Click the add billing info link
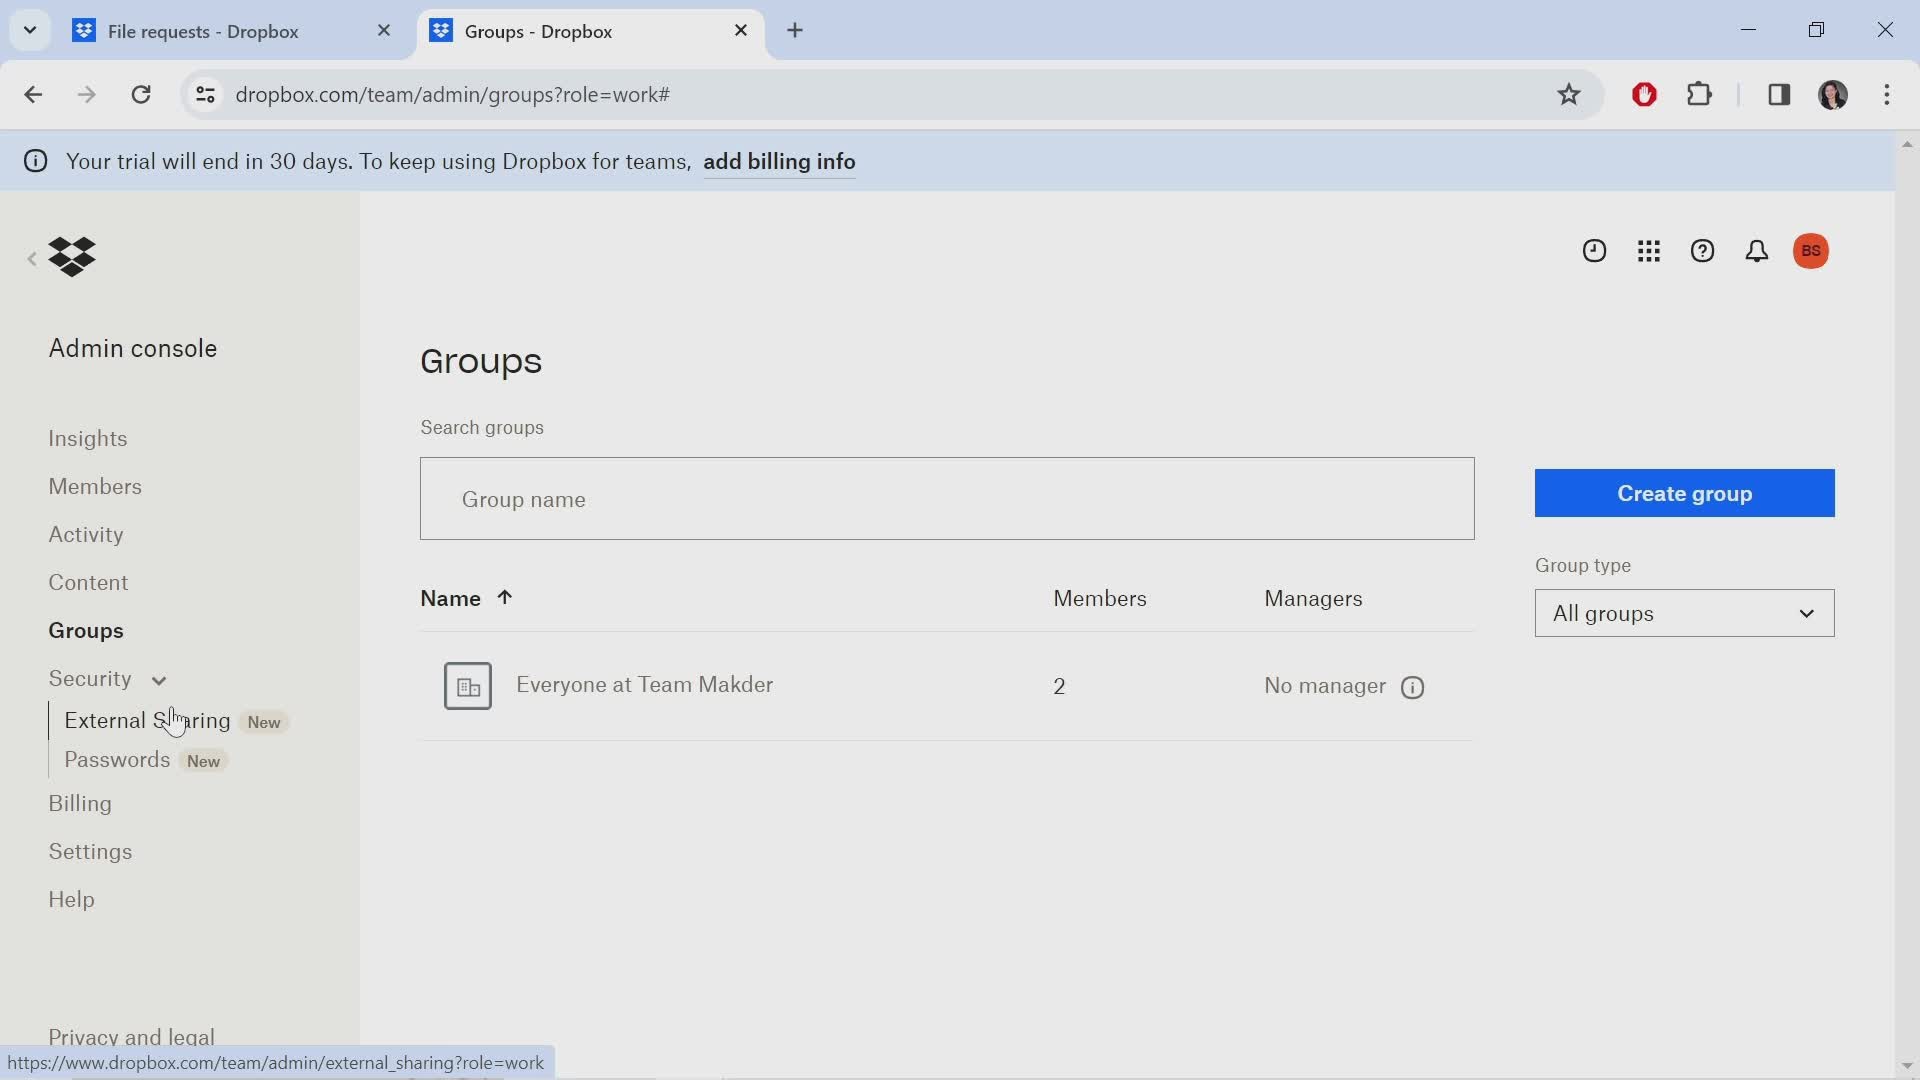This screenshot has height=1080, width=1920. pos(778,161)
